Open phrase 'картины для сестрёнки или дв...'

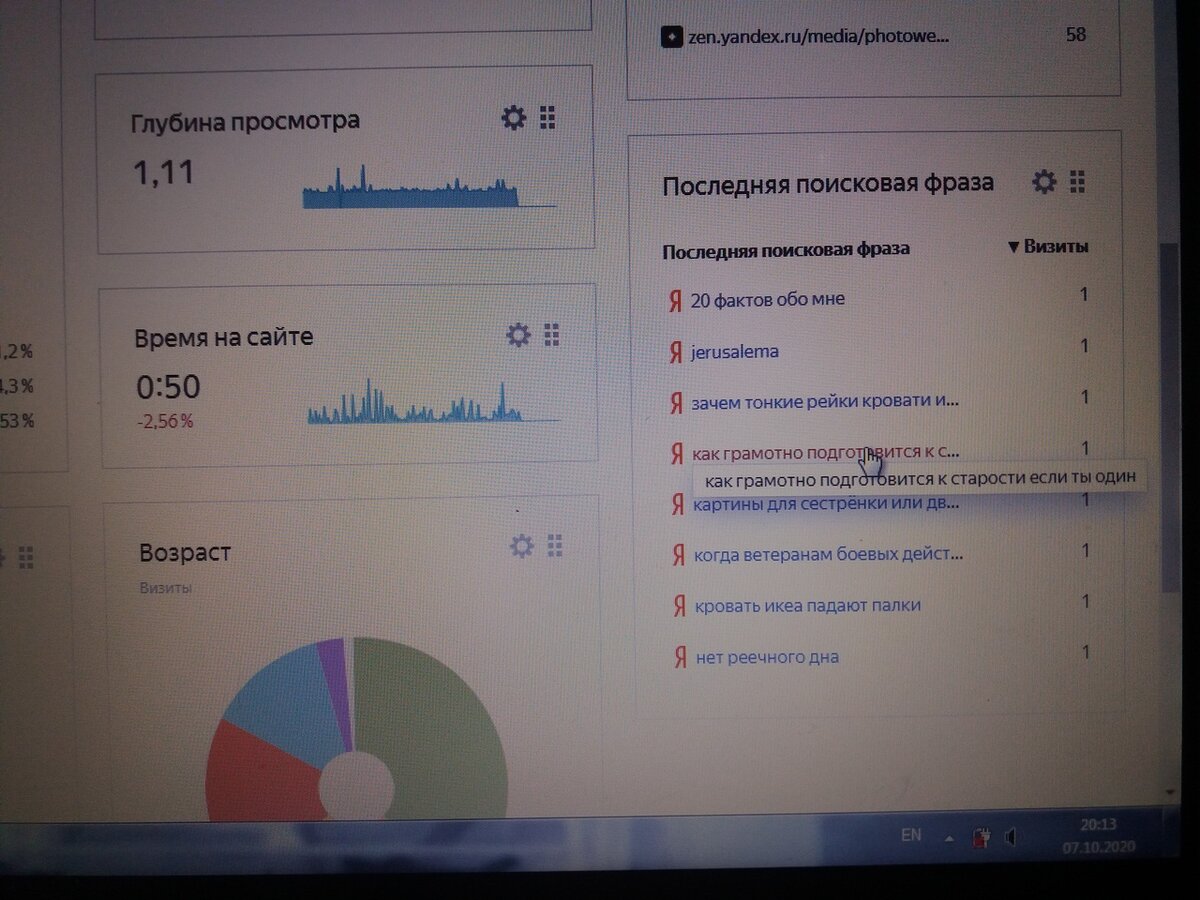point(827,502)
